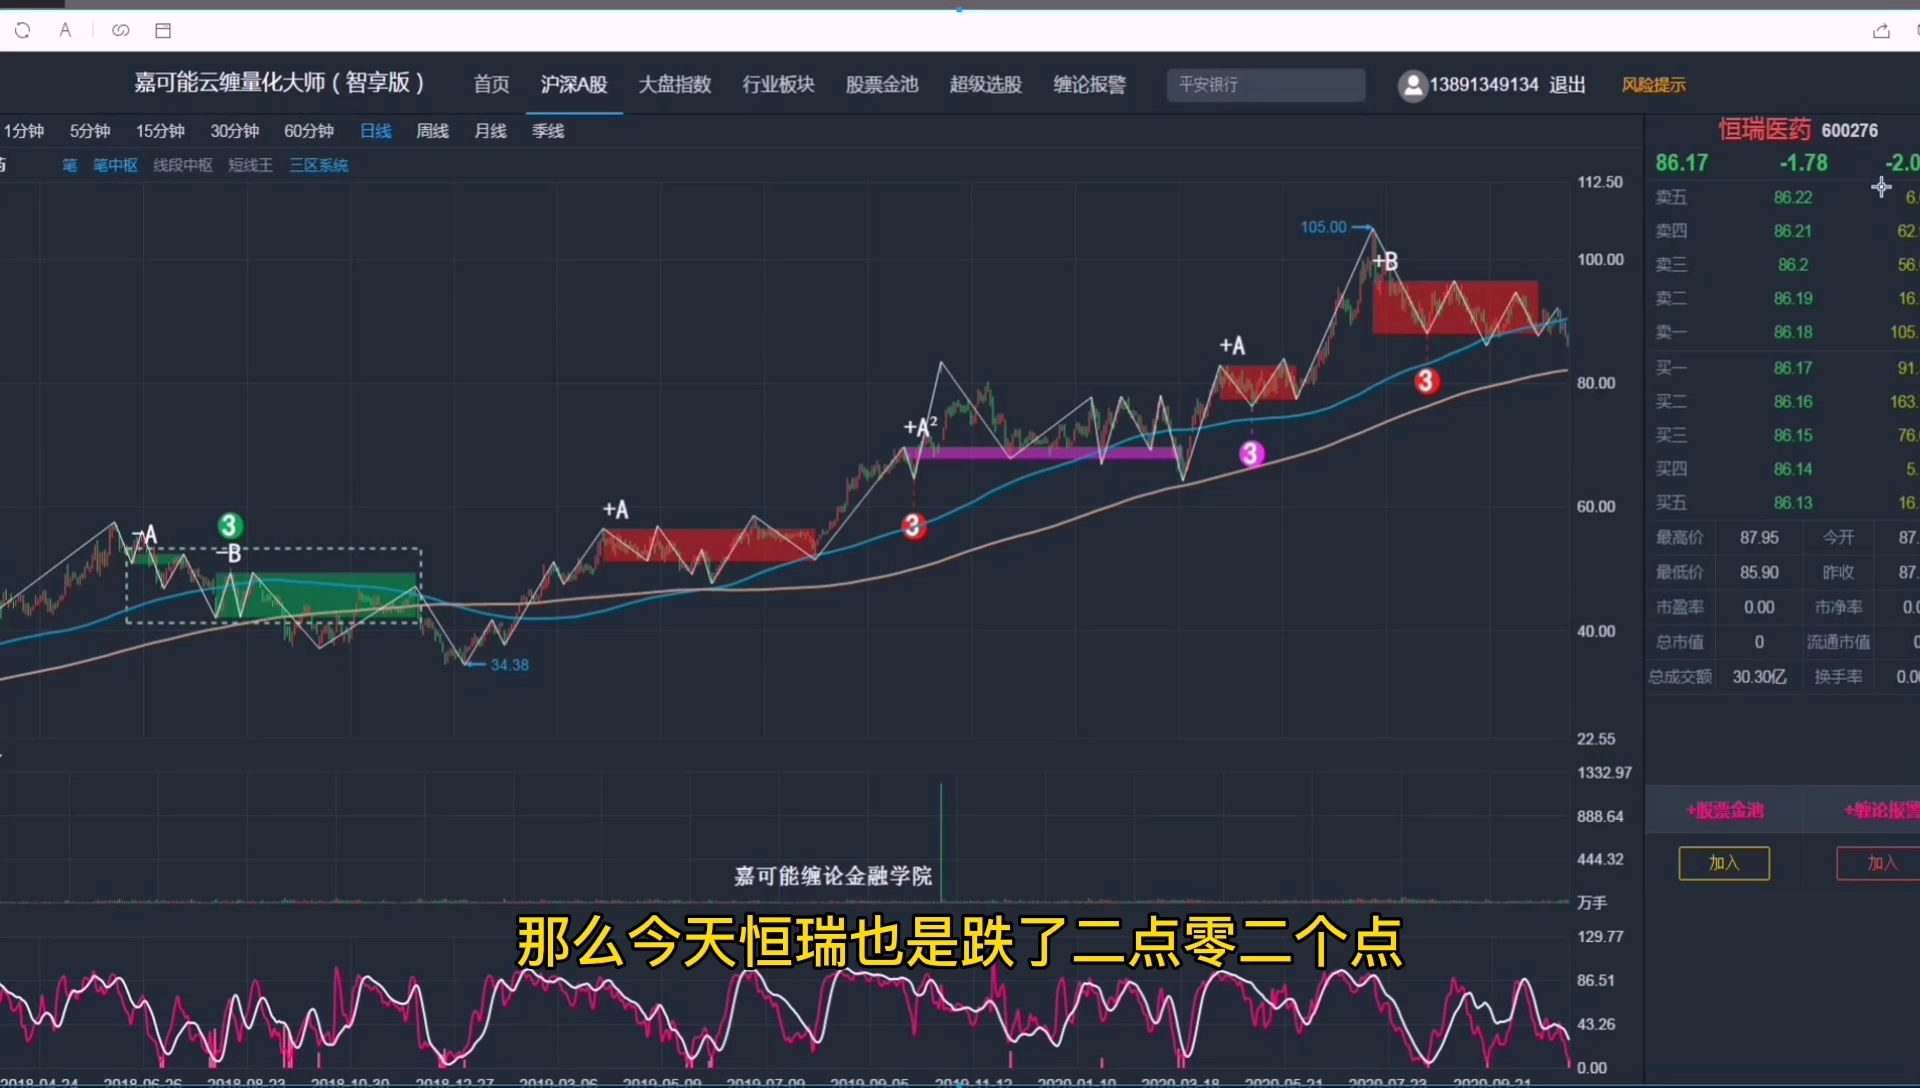Open the 缠论报警 tab
The width and height of the screenshot is (1920, 1088).
1090,85
